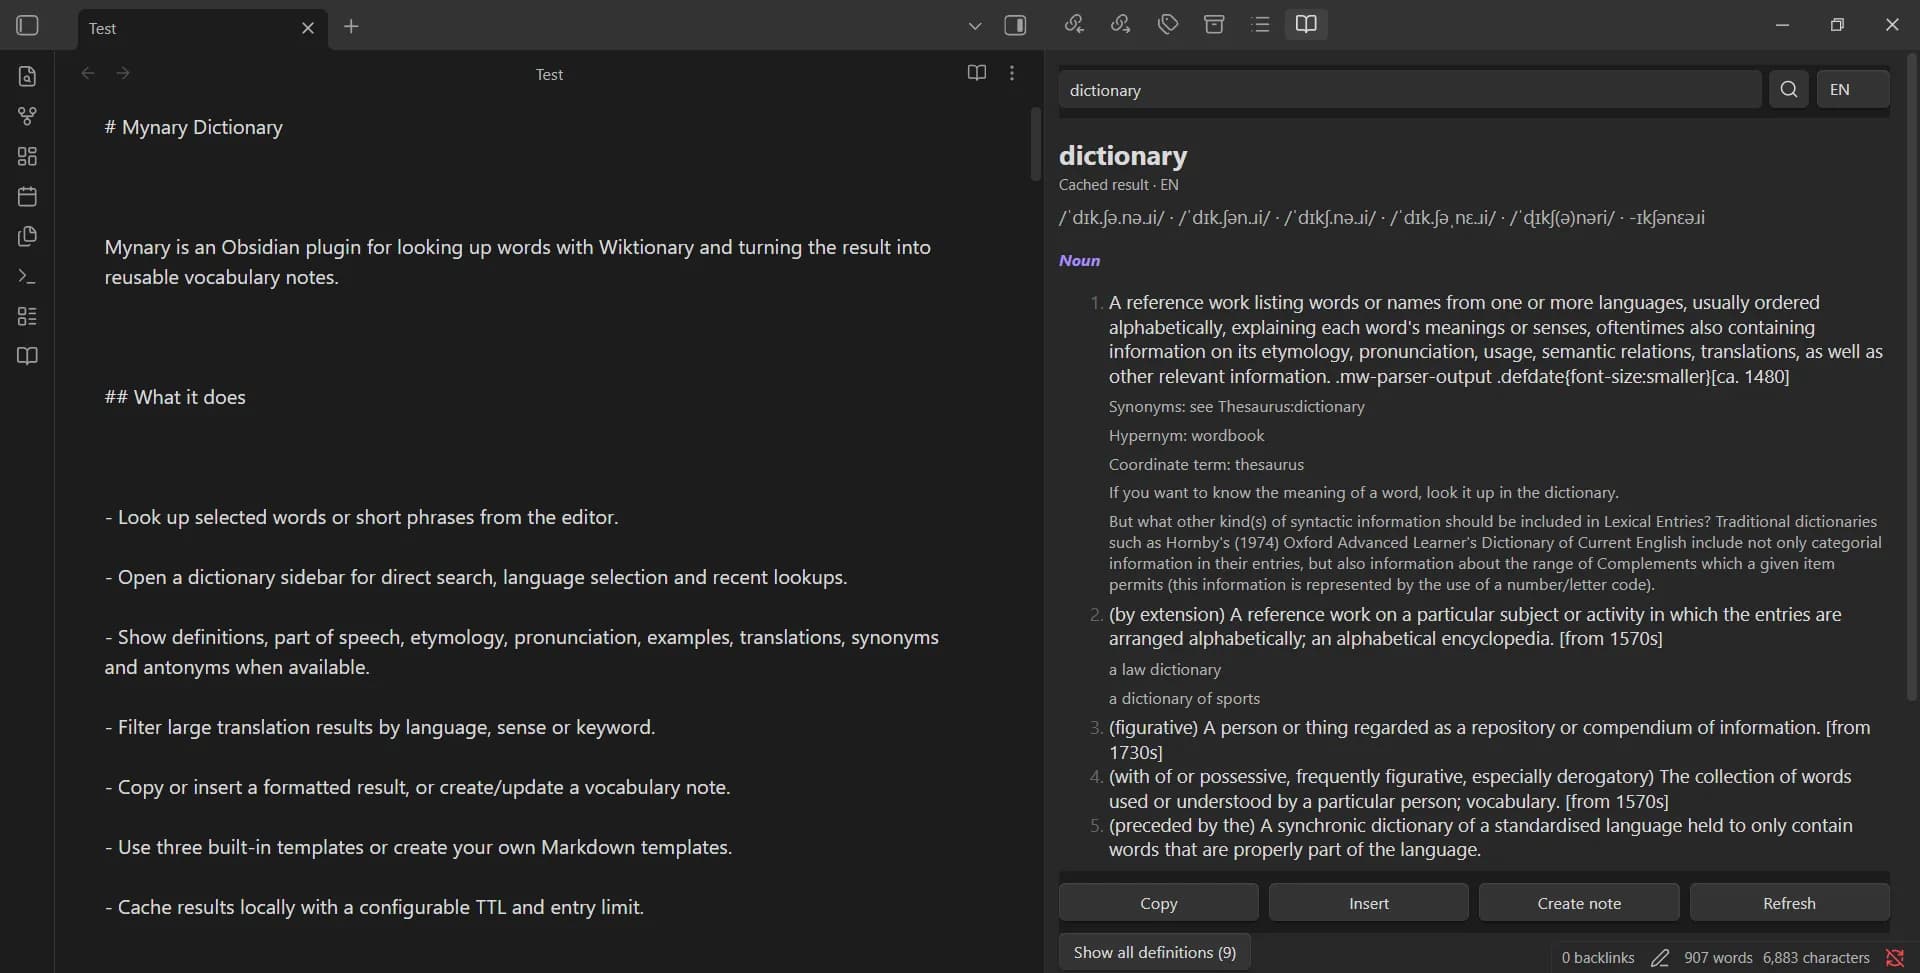1920x973 pixels.
Task: Select the dictionary sidebar tab
Action: [1306, 24]
